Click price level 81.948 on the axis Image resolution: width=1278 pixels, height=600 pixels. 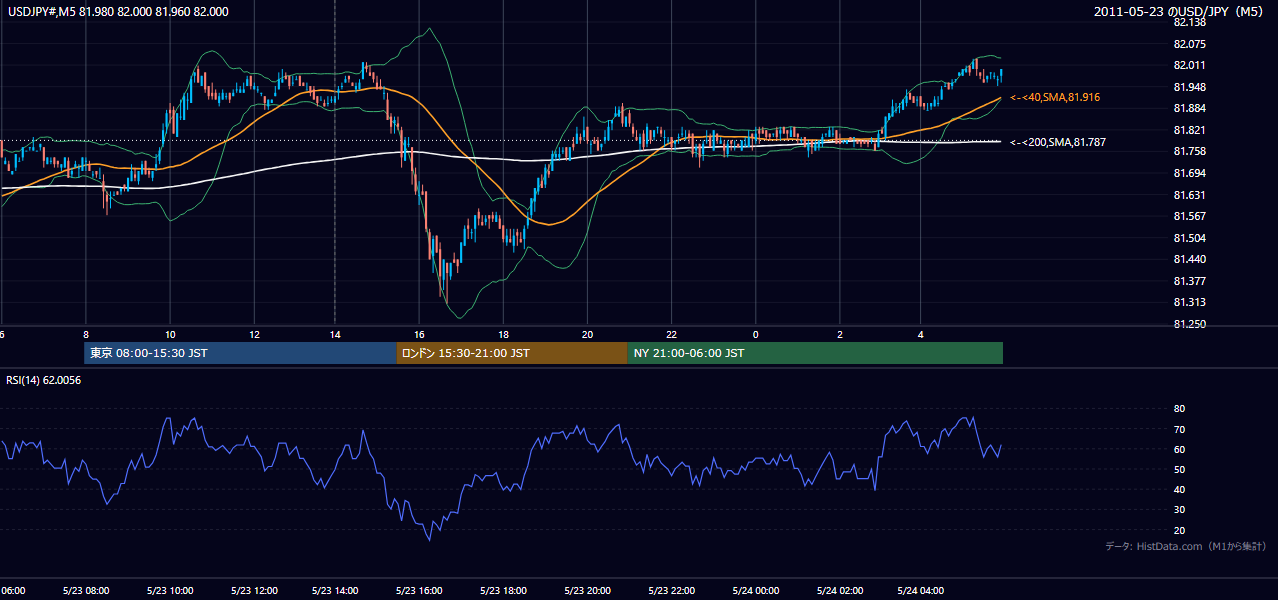pos(1188,87)
